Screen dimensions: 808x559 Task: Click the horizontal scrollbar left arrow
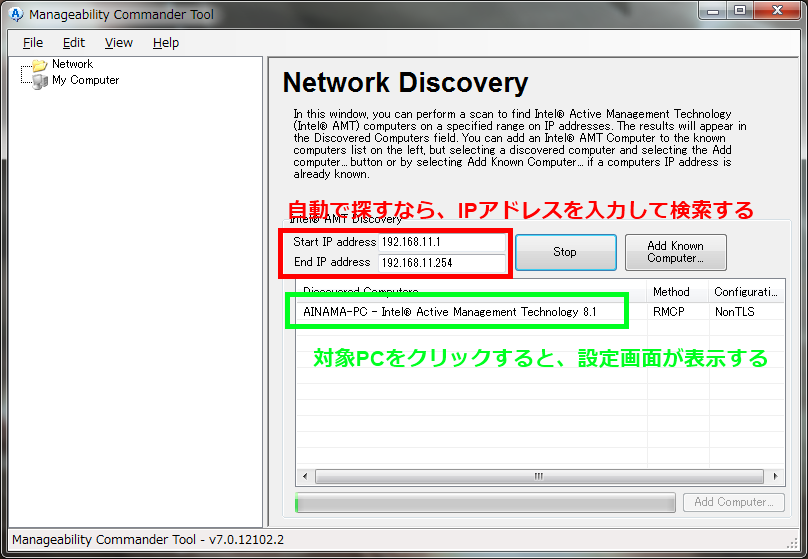tap(305, 477)
